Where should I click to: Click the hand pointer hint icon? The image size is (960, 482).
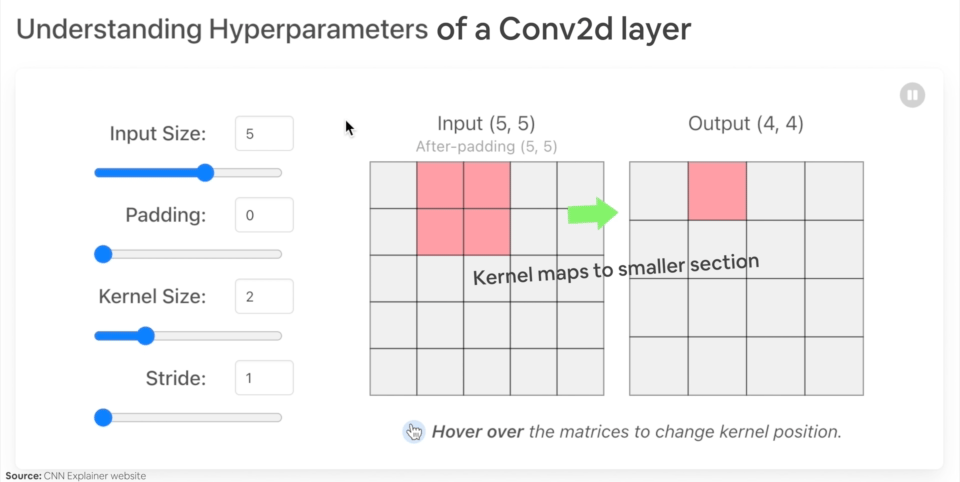[414, 432]
